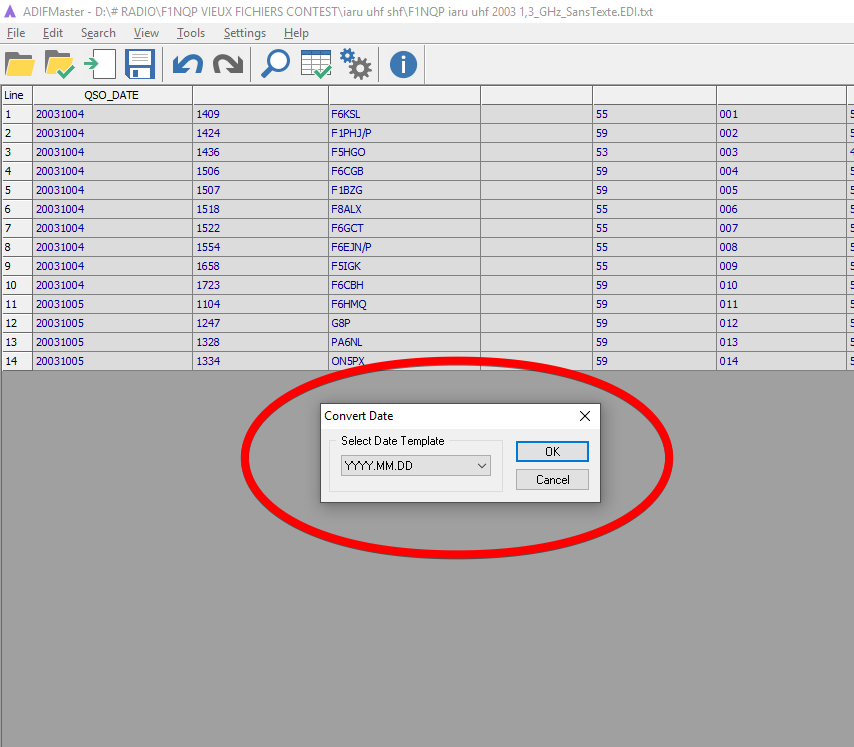Close the Convert Date dialog window
This screenshot has height=747, width=854.
click(585, 416)
